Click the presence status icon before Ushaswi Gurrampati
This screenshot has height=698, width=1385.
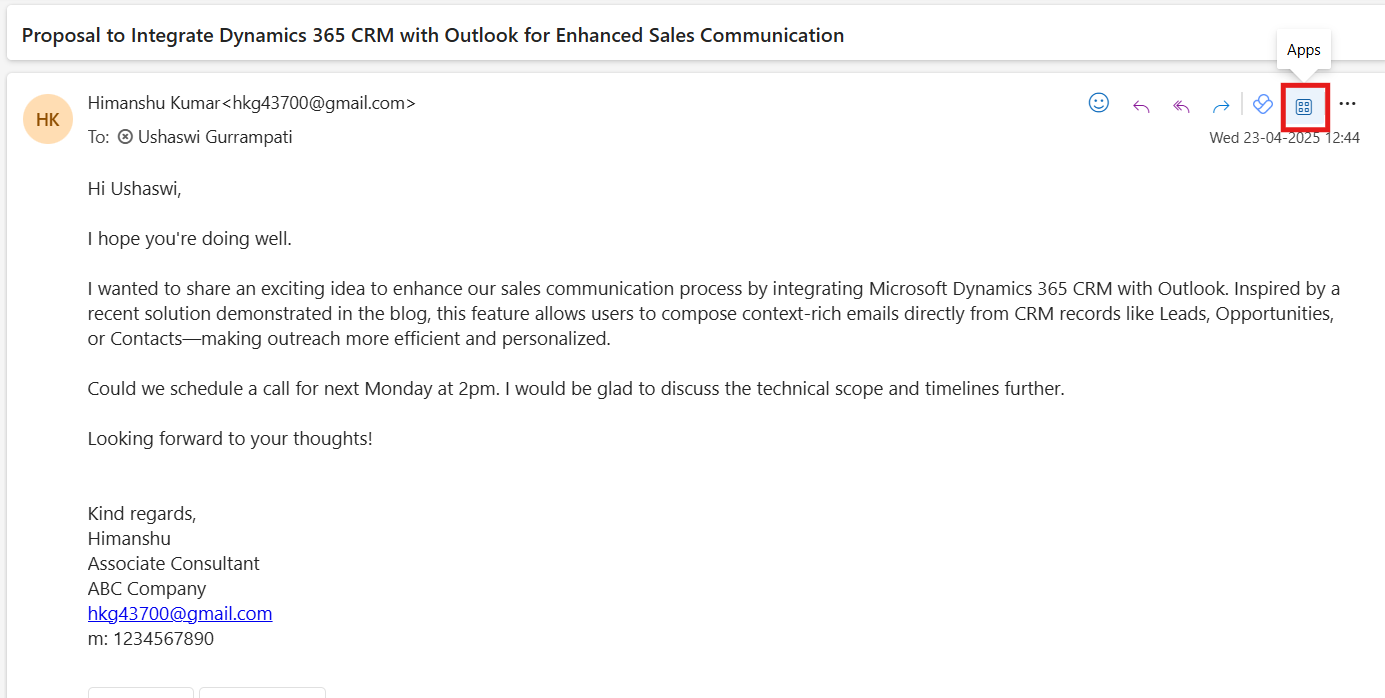(125, 137)
